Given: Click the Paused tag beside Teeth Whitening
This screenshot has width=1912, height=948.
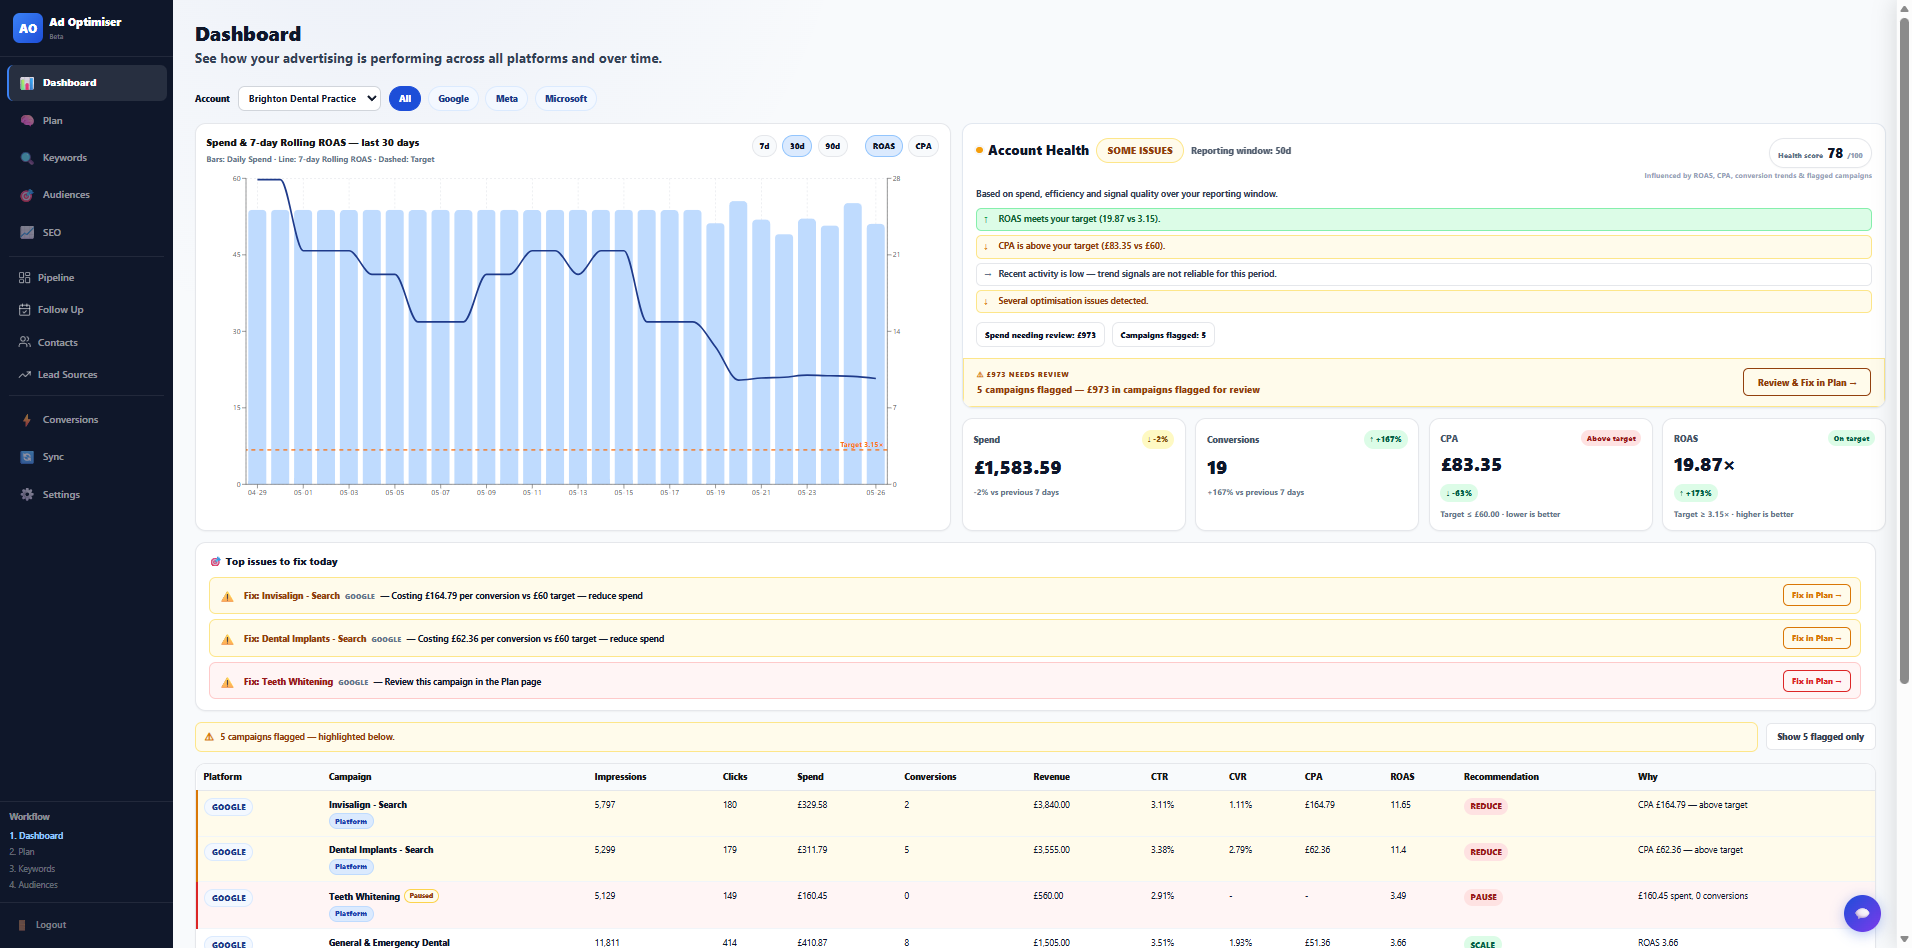Looking at the screenshot, I should pos(421,896).
